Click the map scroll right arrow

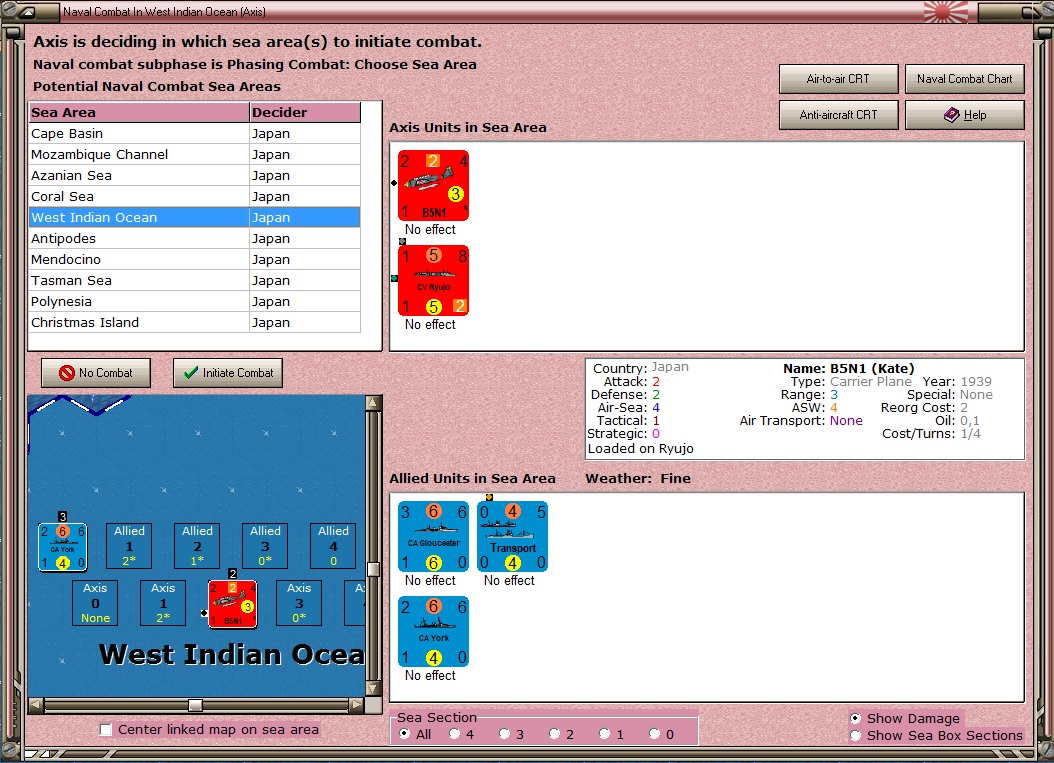click(x=357, y=705)
